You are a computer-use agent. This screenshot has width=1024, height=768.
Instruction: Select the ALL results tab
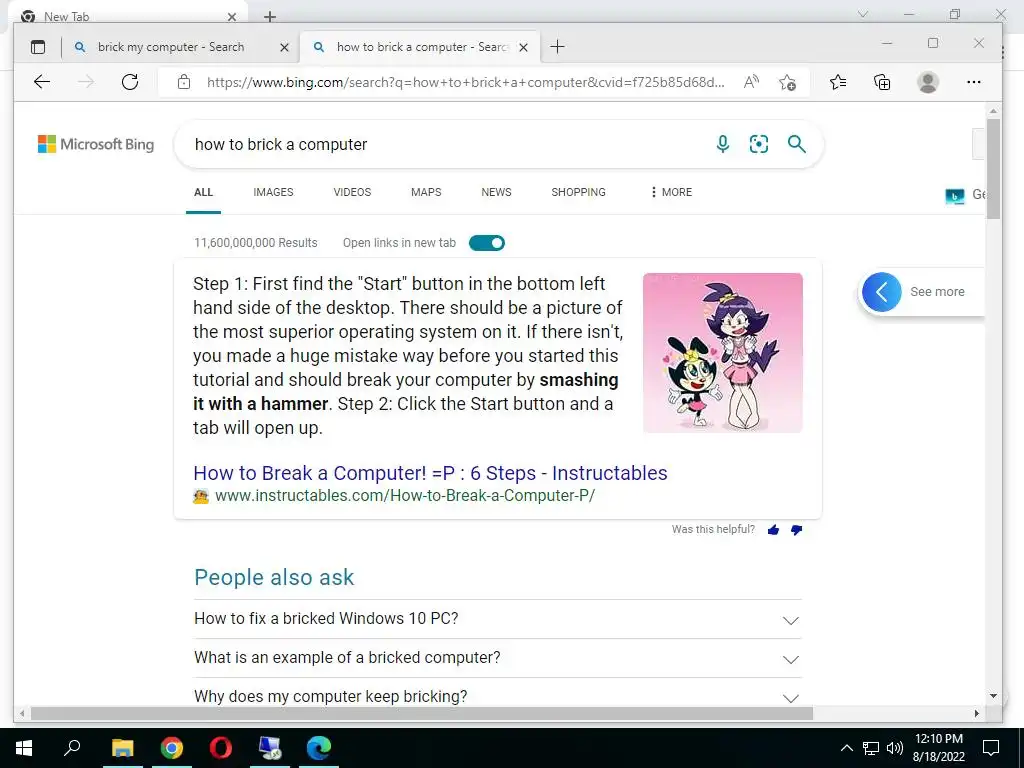[203, 192]
